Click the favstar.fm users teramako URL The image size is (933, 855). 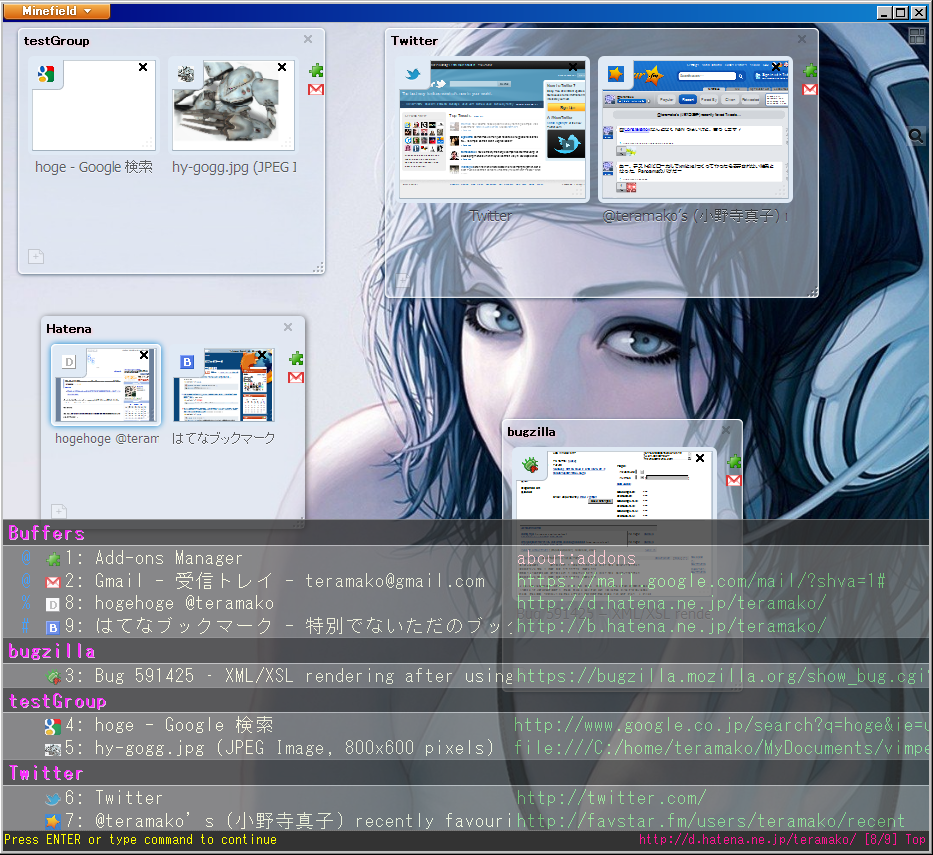point(710,821)
